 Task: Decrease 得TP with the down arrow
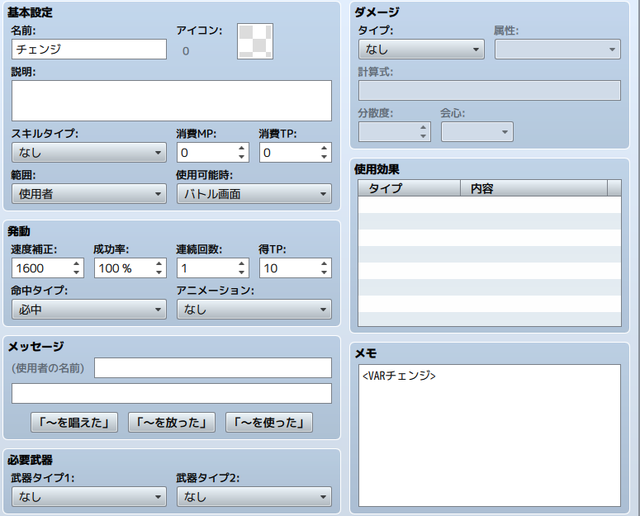(324, 273)
